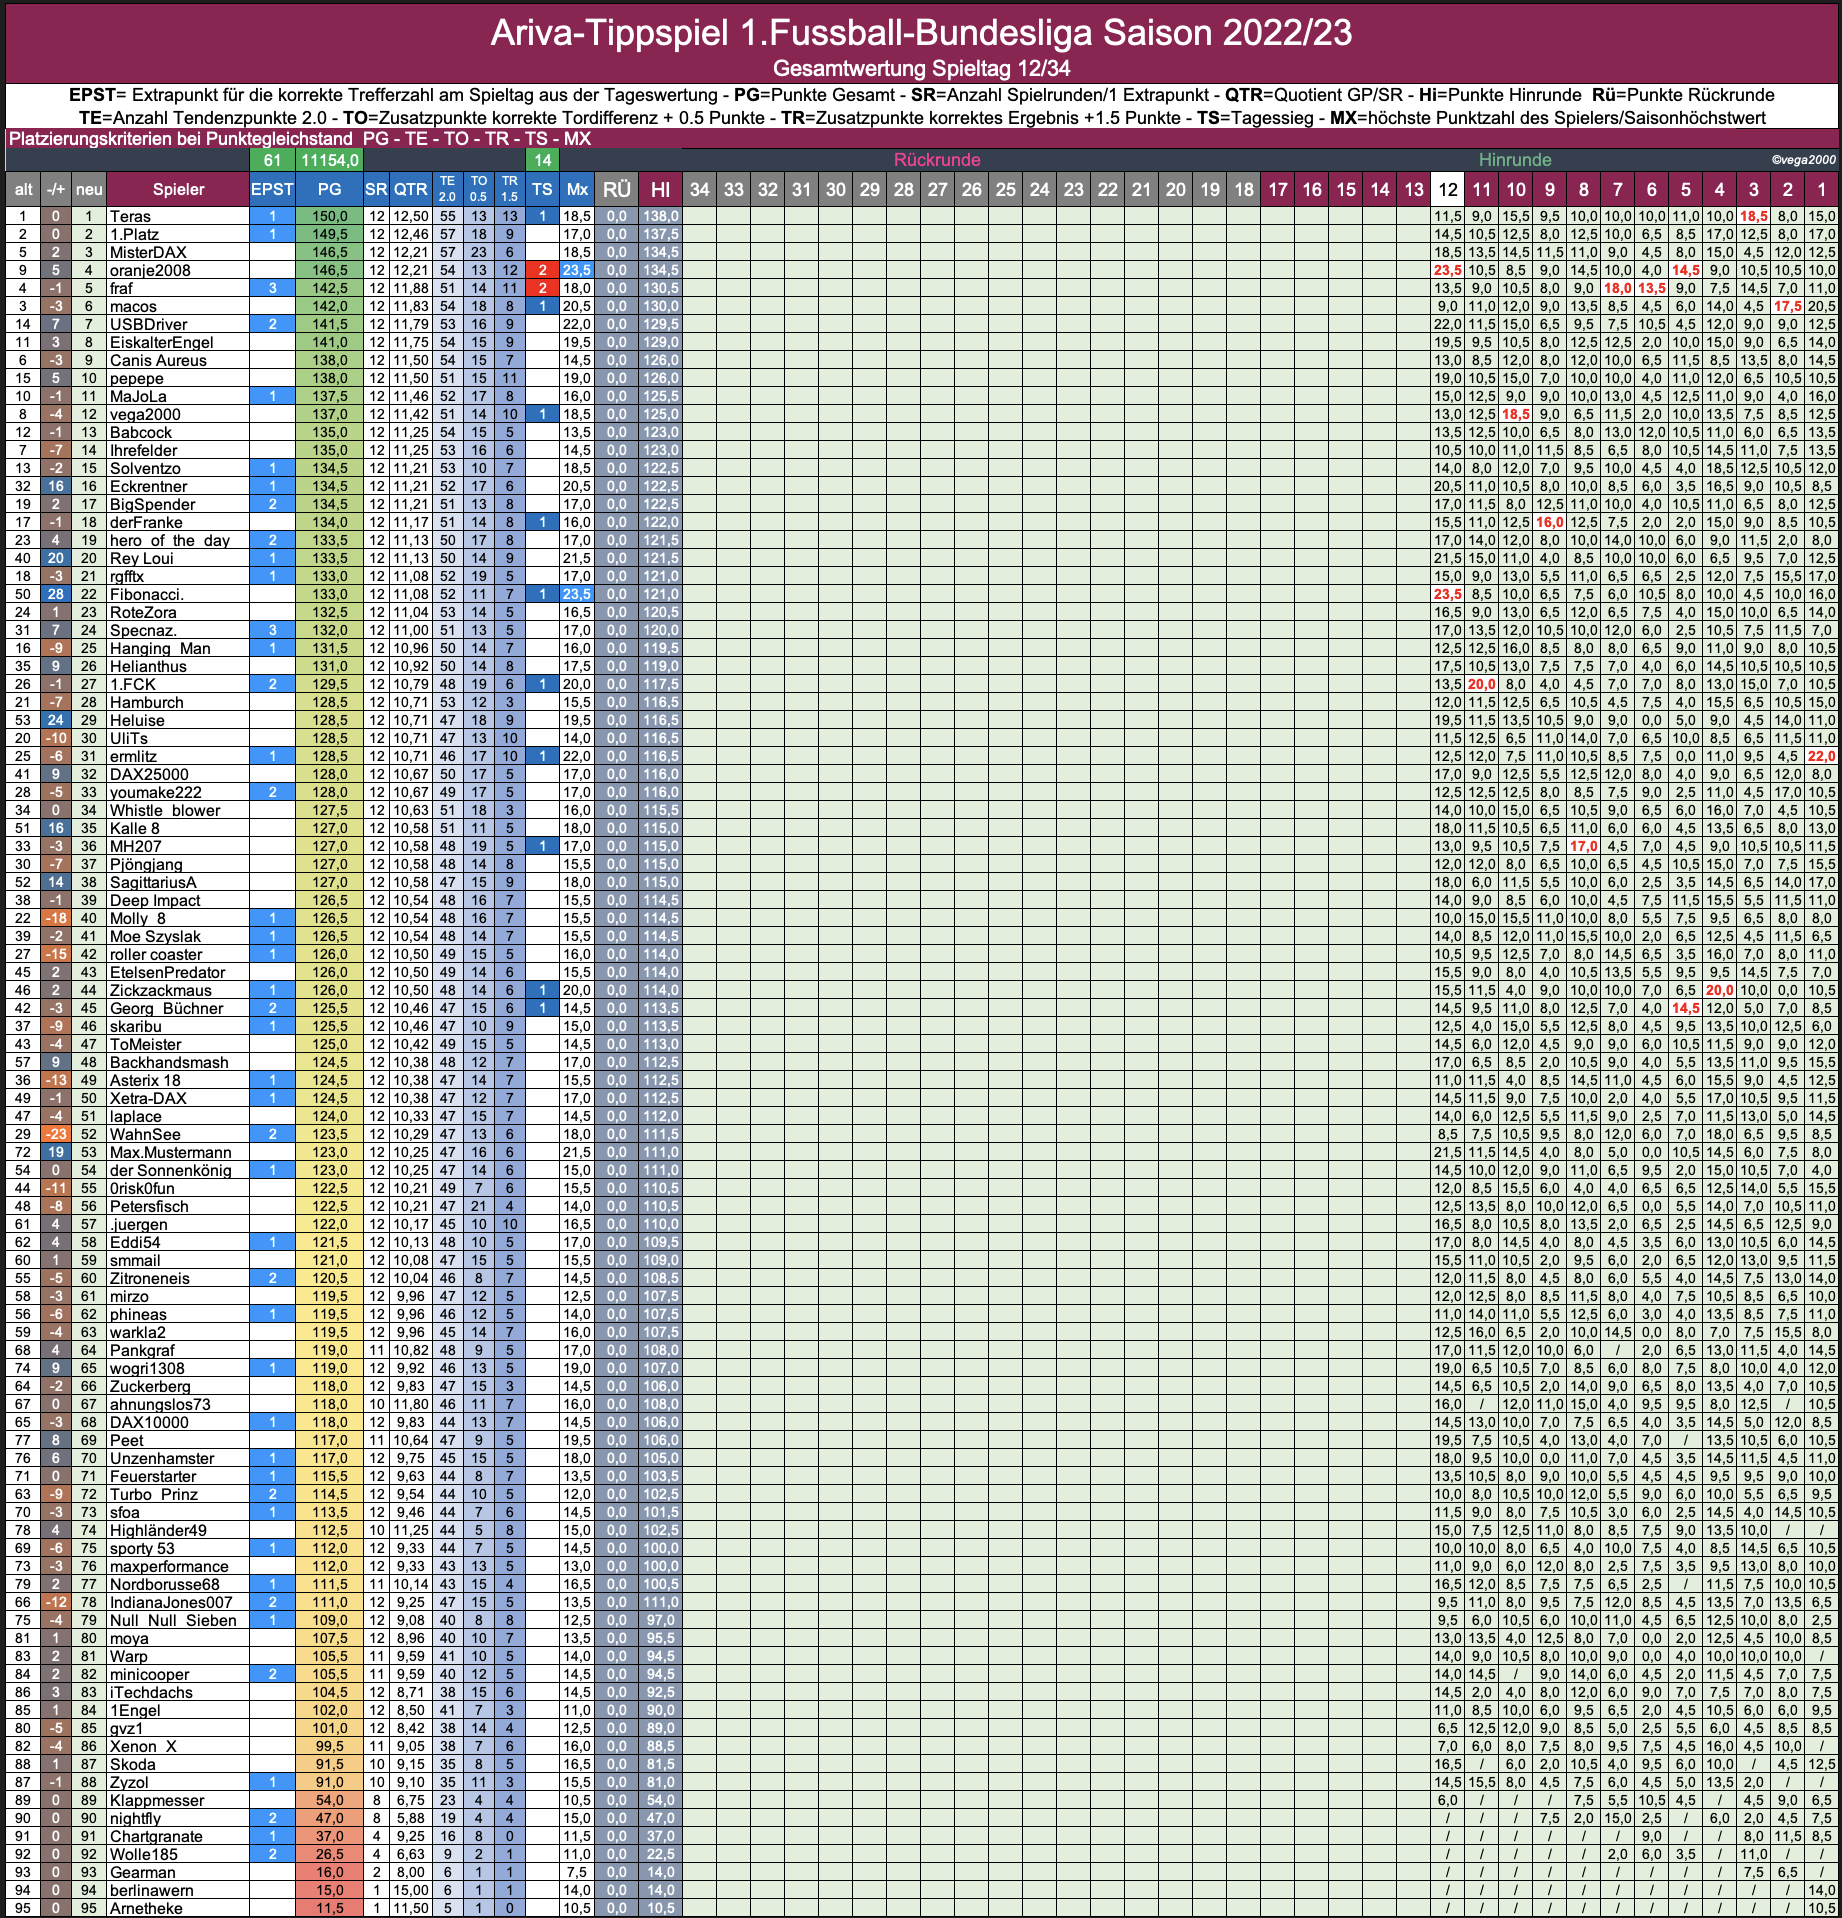This screenshot has height=1918, width=1842.
Task: Select matchday 34 column header
Action: (700, 189)
